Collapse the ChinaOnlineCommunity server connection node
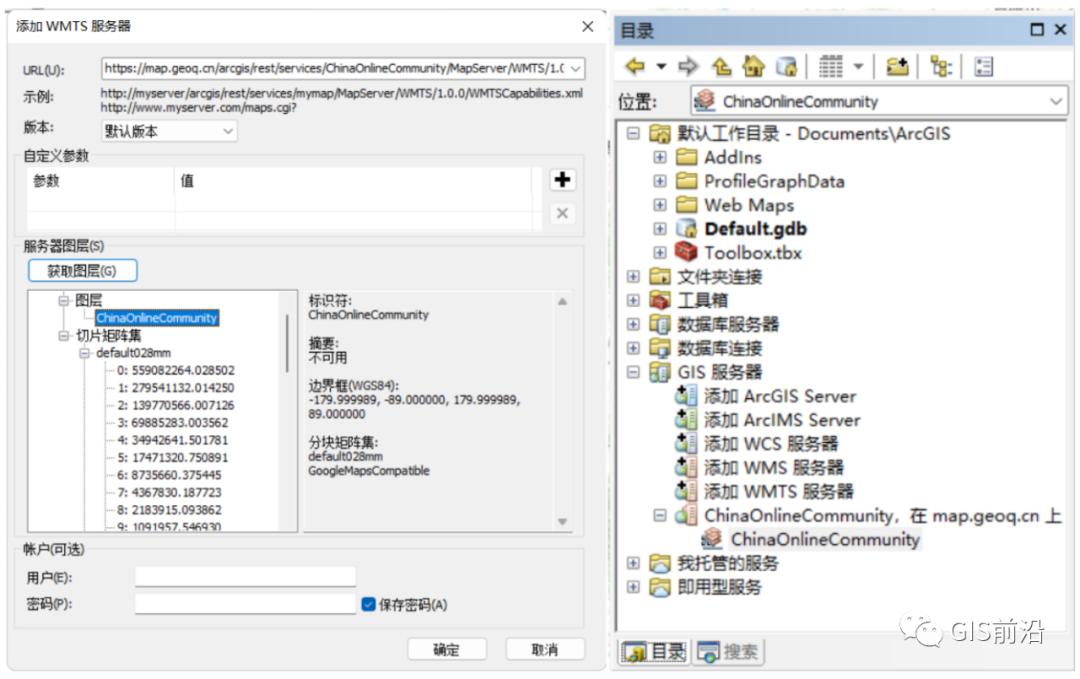 (660, 515)
